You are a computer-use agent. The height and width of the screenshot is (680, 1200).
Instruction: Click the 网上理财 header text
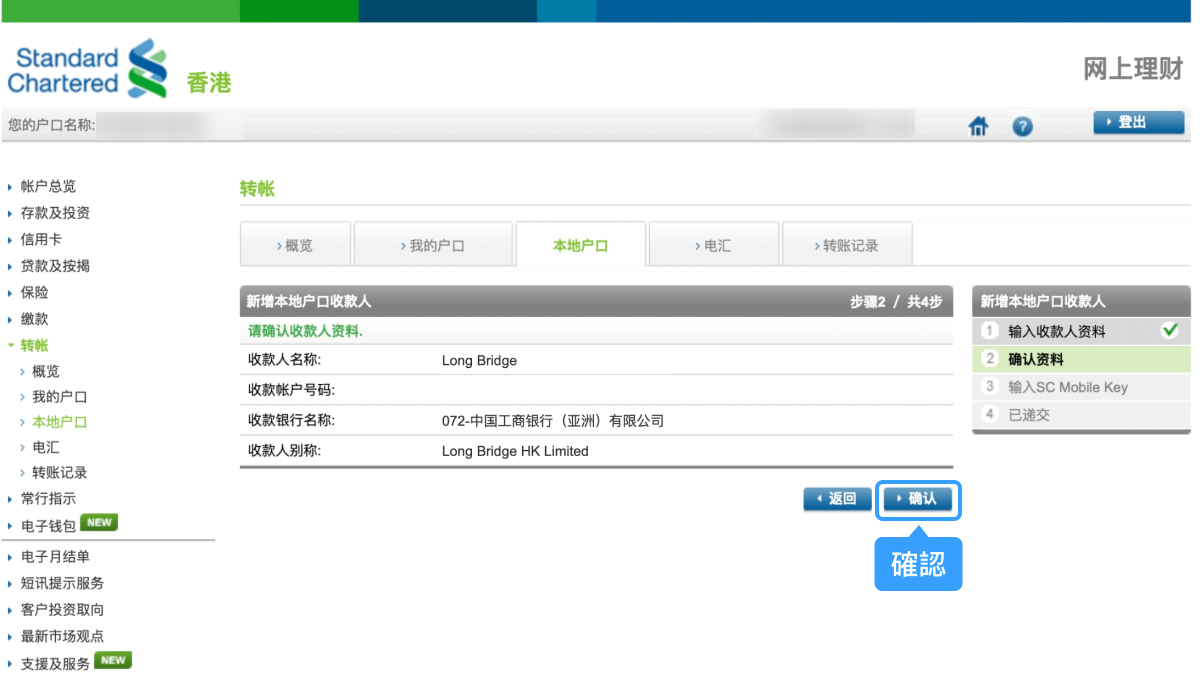(1134, 69)
